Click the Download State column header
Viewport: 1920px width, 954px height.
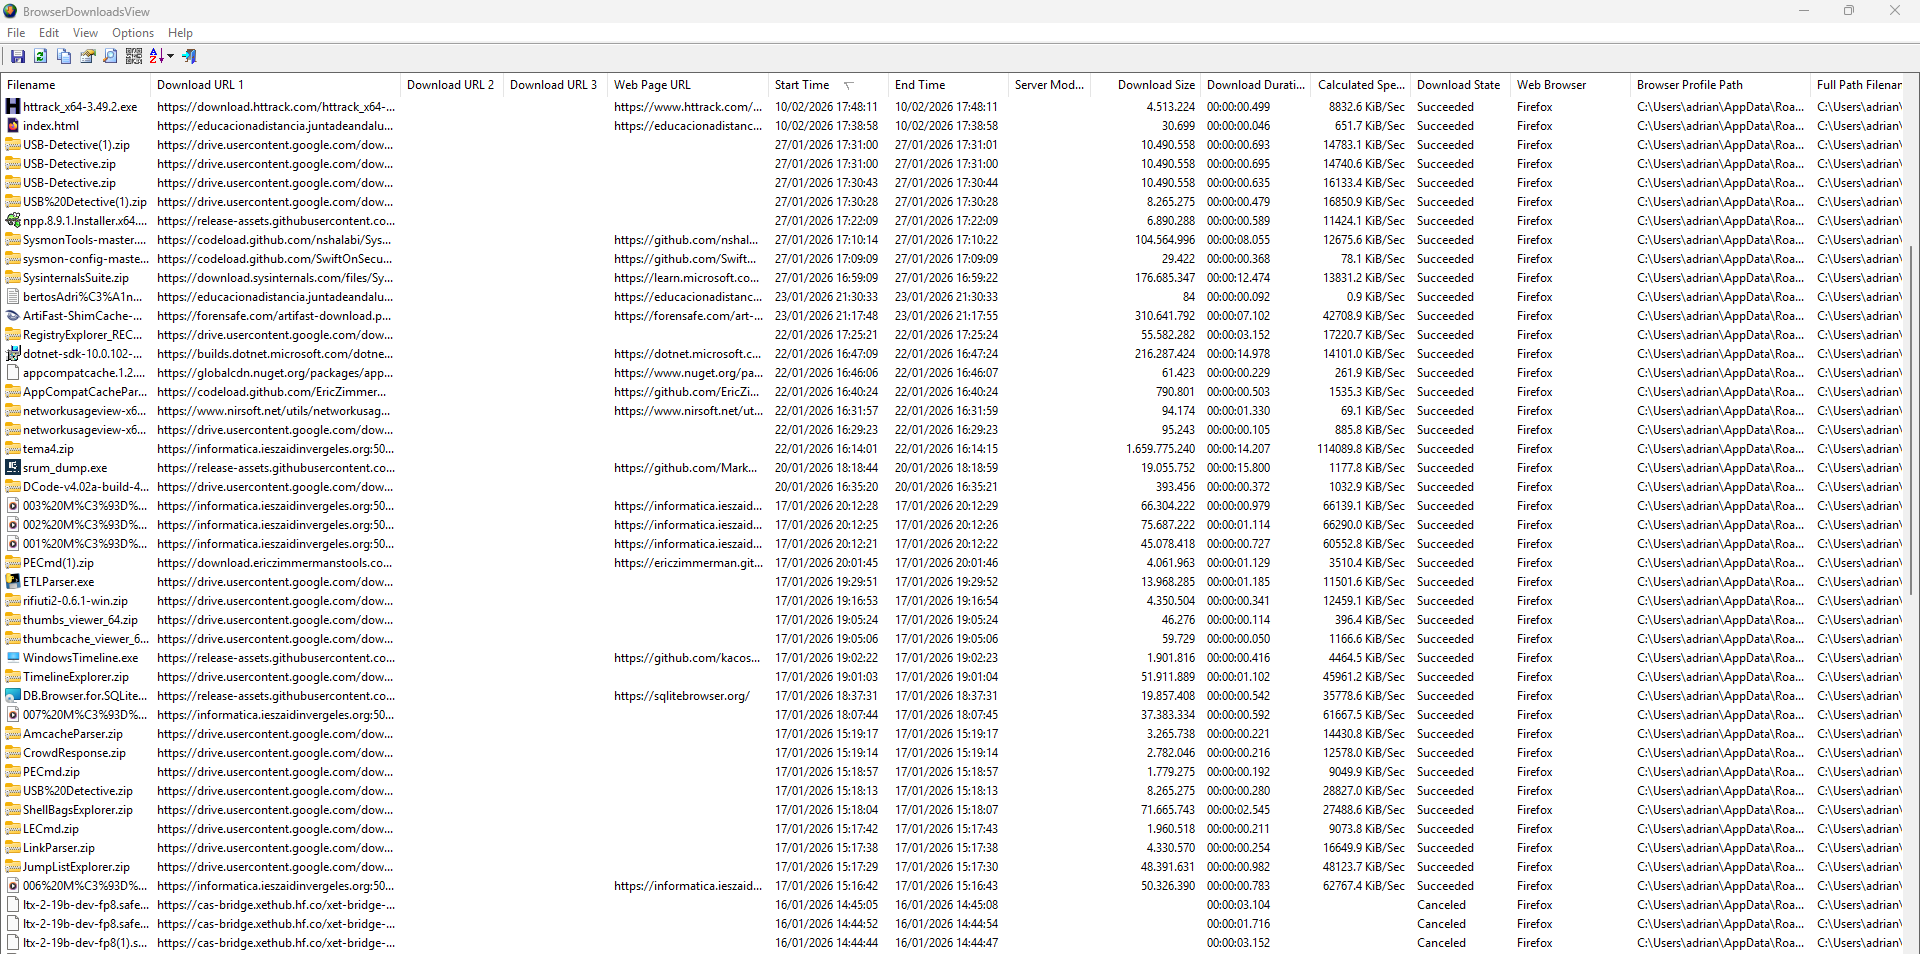[1458, 85]
